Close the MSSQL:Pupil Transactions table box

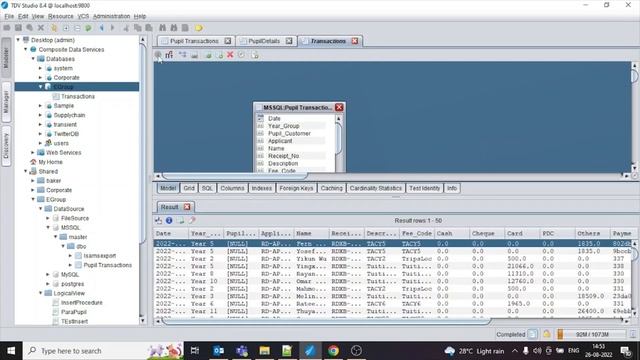point(339,107)
